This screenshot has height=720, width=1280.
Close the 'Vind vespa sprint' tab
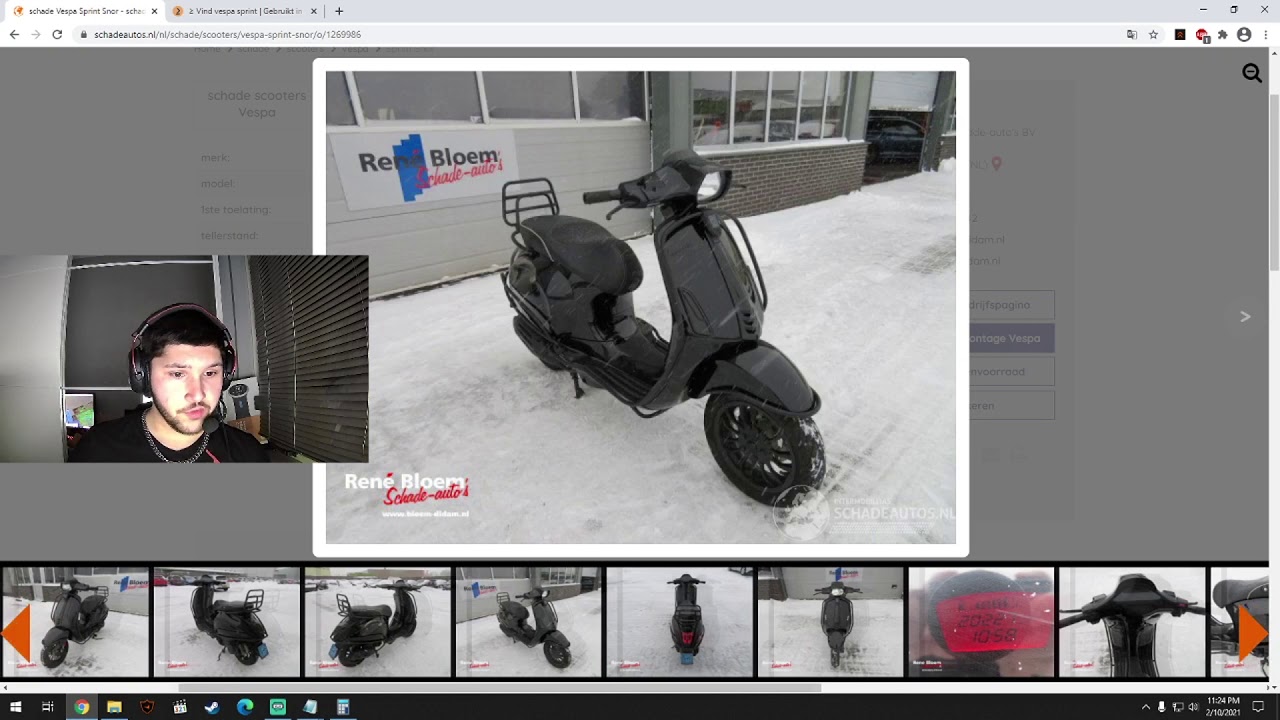(314, 11)
